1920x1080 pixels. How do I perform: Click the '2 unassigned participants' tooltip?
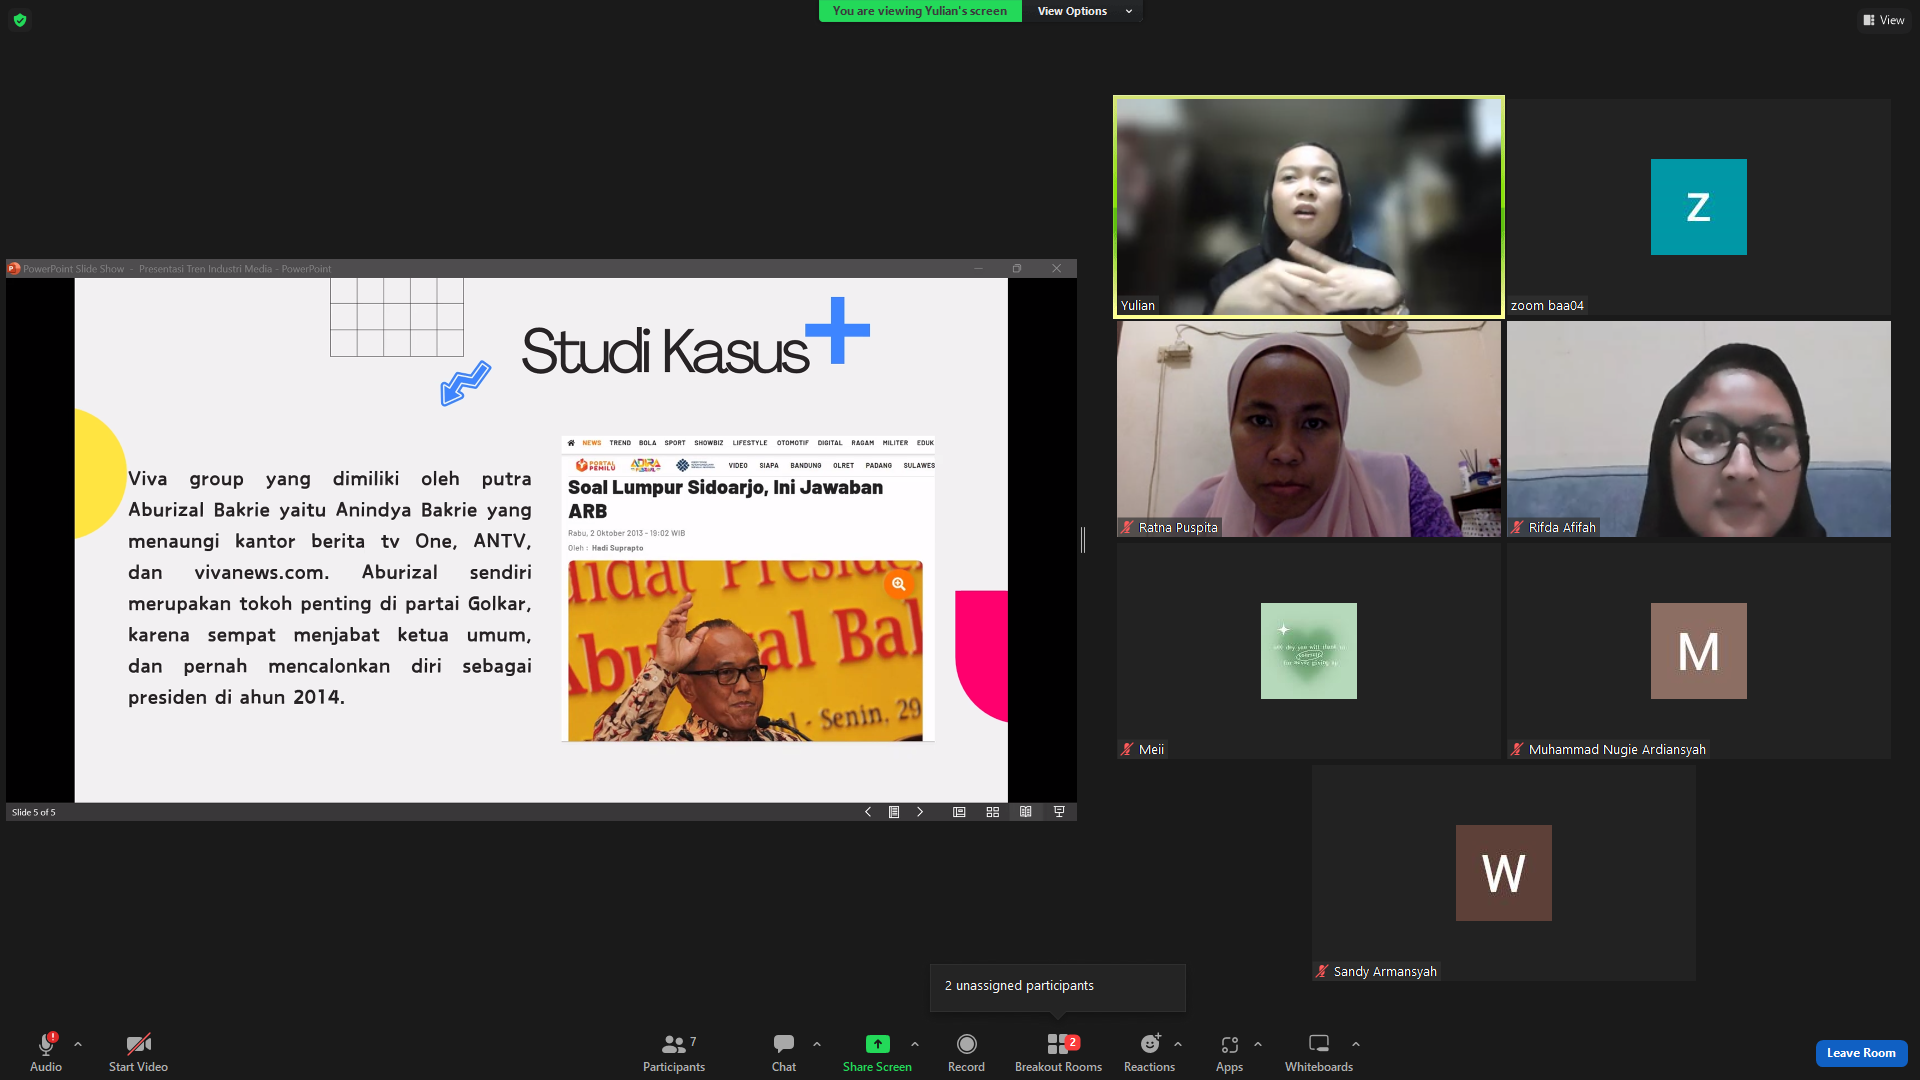pyautogui.click(x=1057, y=986)
